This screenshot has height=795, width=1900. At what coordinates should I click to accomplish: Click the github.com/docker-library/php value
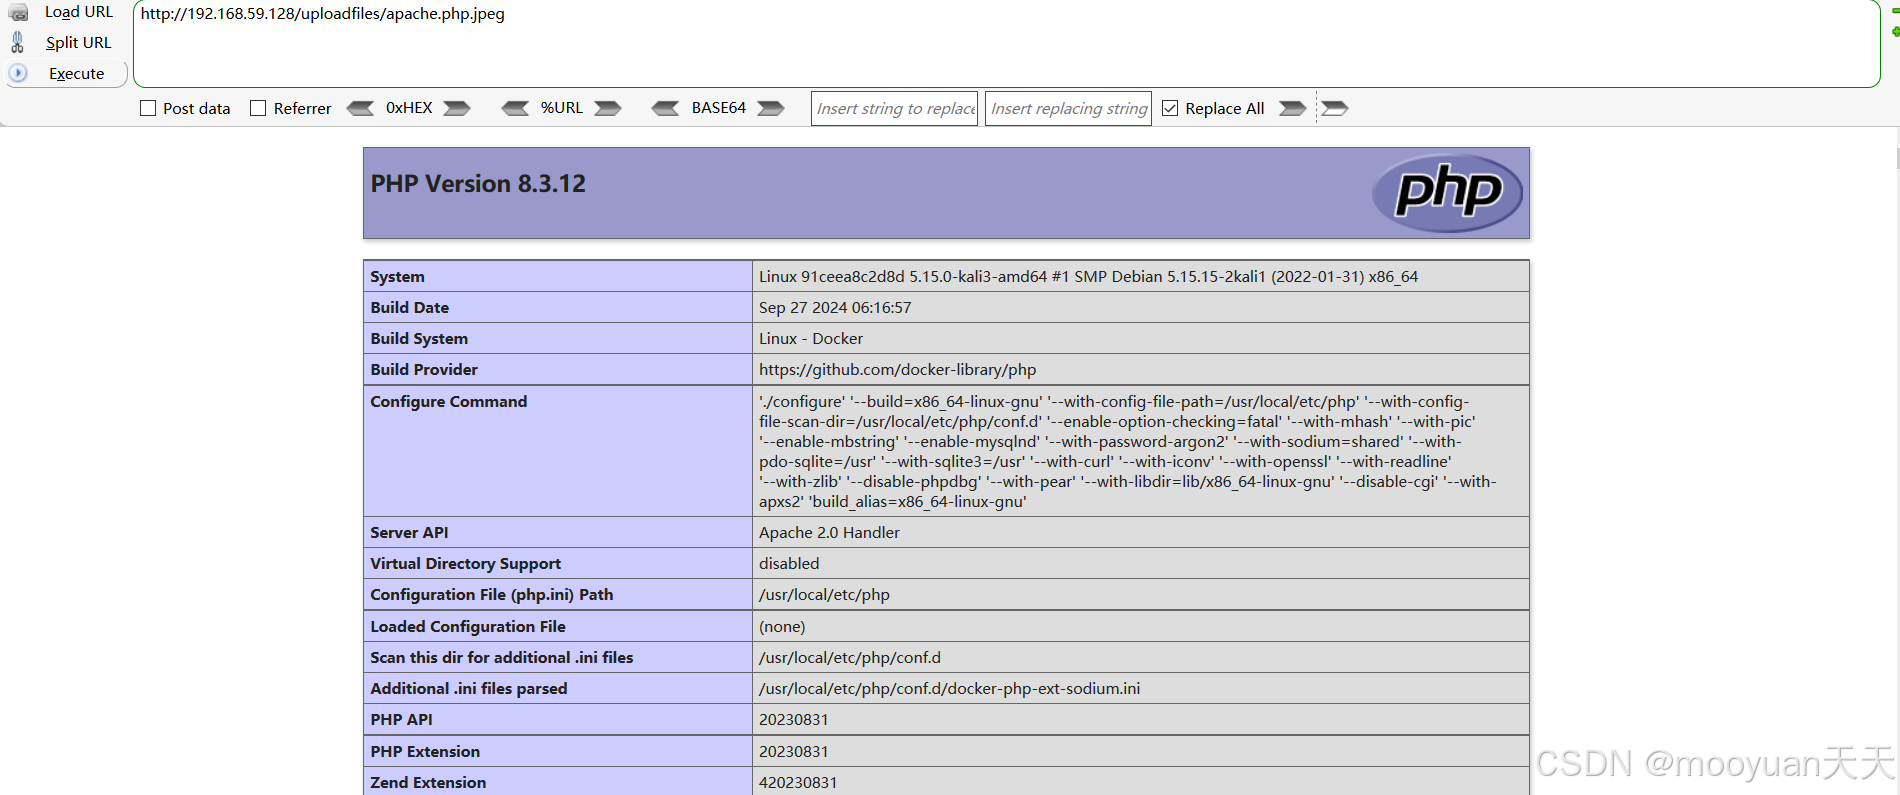(x=897, y=370)
